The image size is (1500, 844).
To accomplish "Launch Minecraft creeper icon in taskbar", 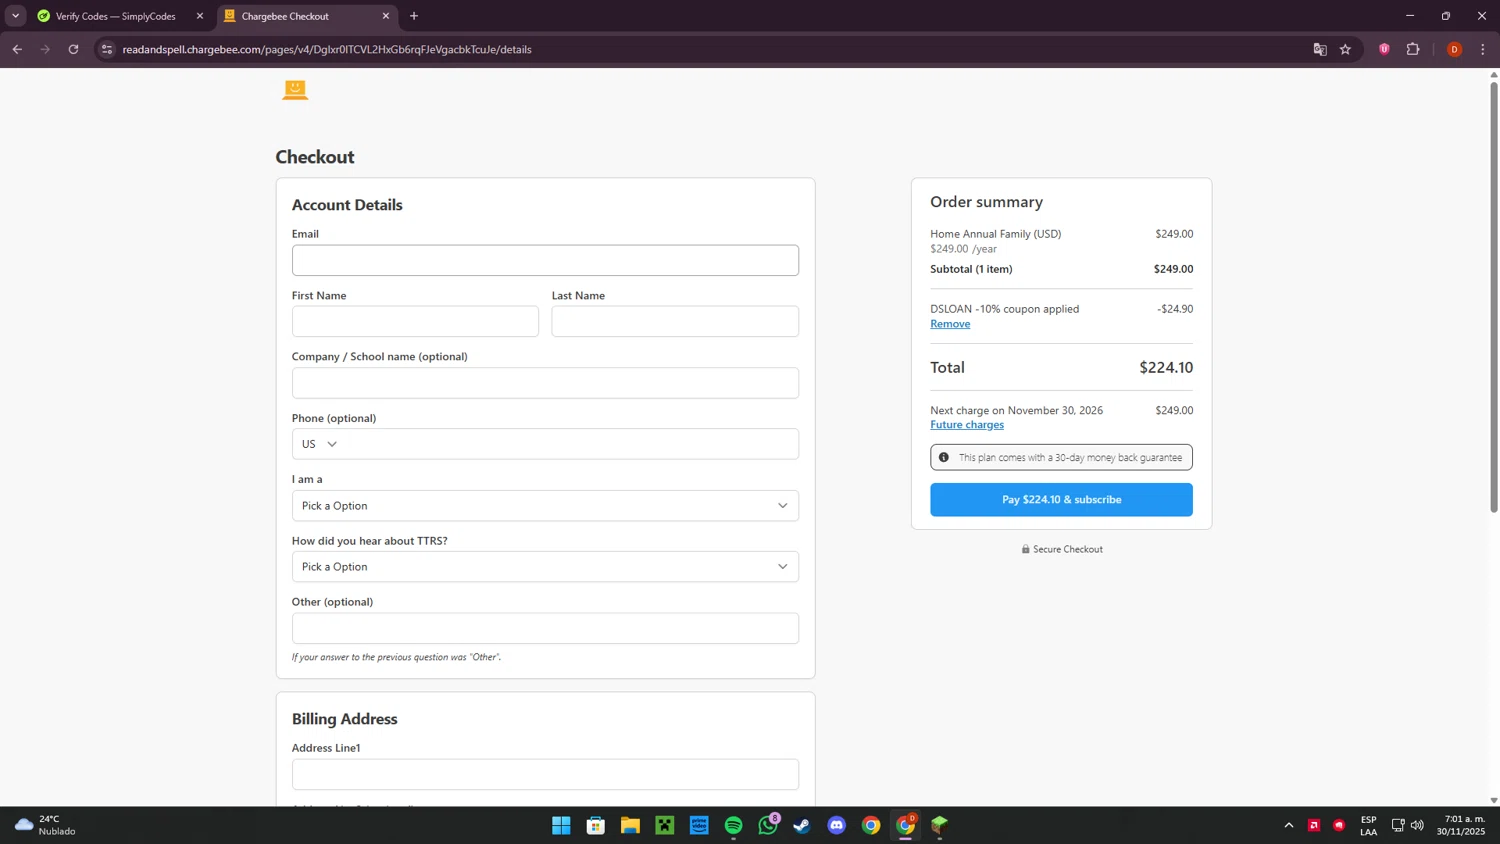I will 665,825.
